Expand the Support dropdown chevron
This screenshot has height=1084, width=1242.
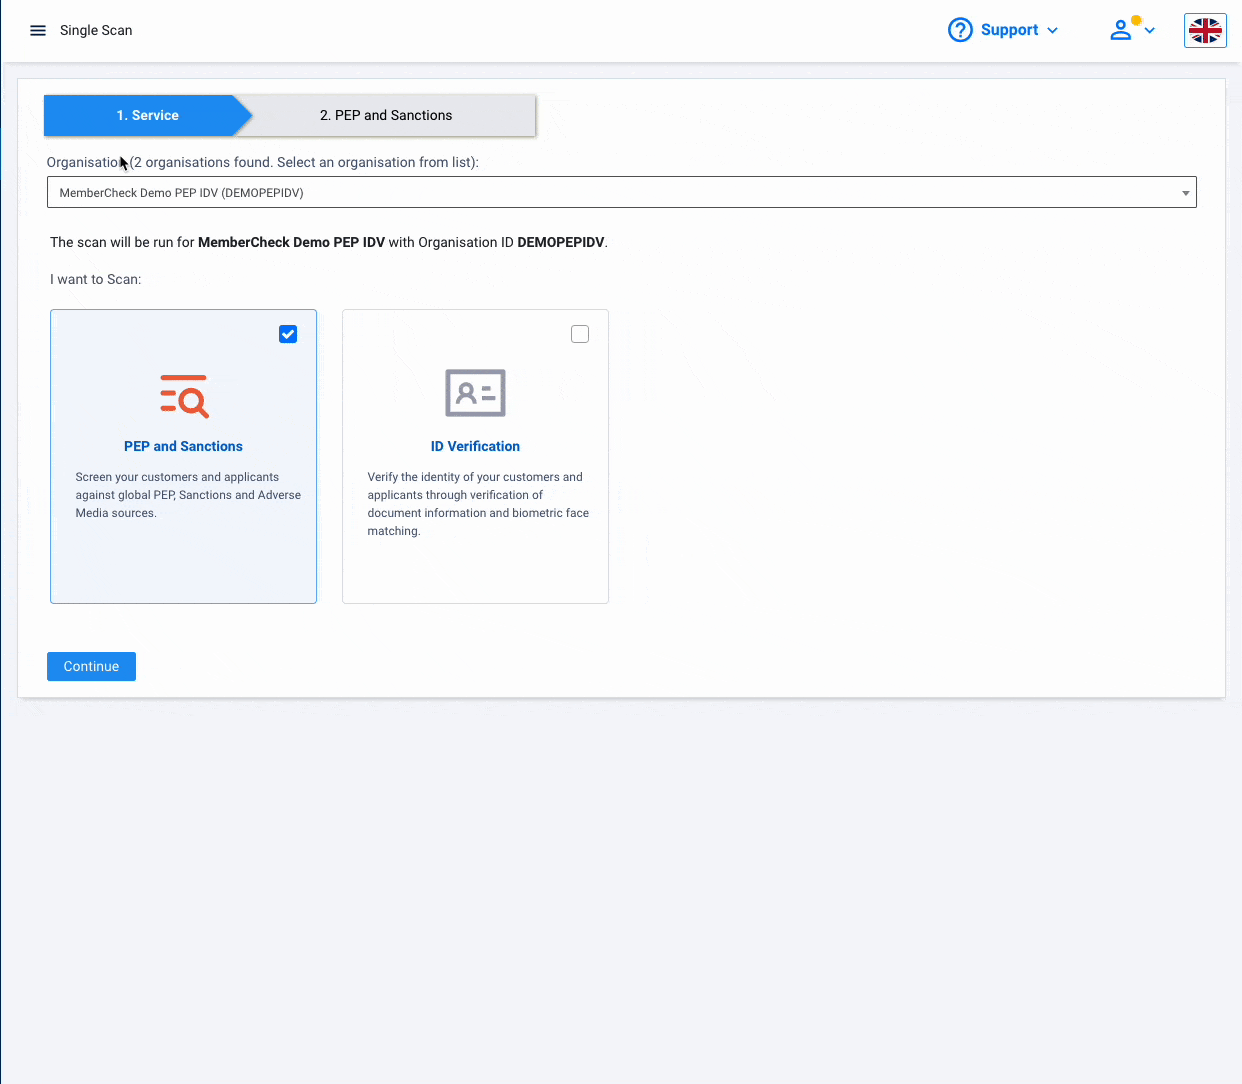[1052, 30]
